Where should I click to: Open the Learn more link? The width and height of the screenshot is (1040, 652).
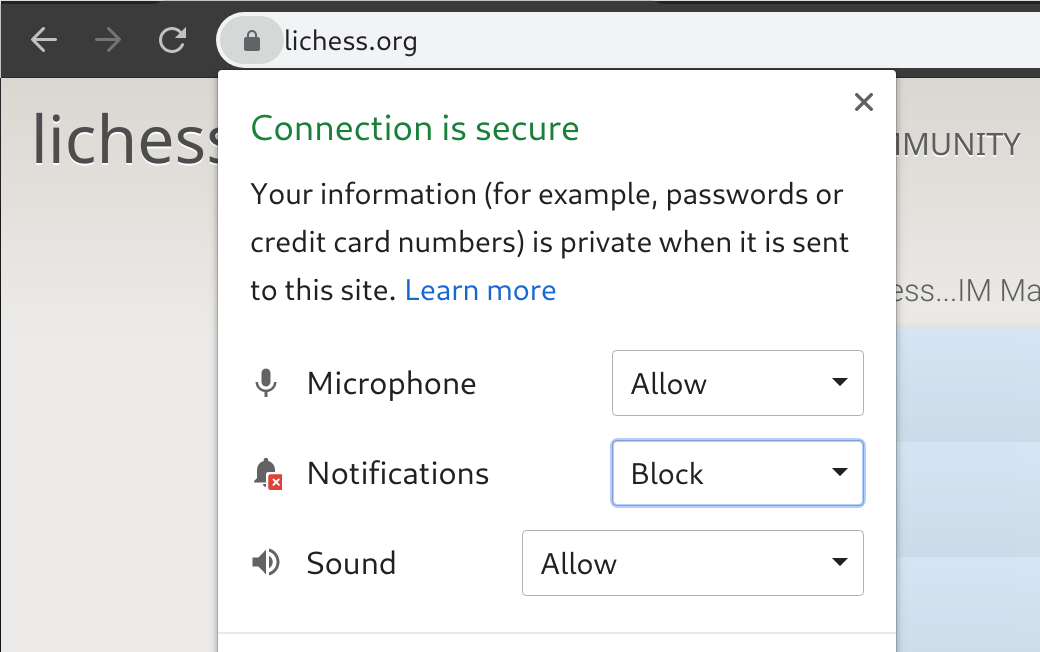tap(480, 291)
